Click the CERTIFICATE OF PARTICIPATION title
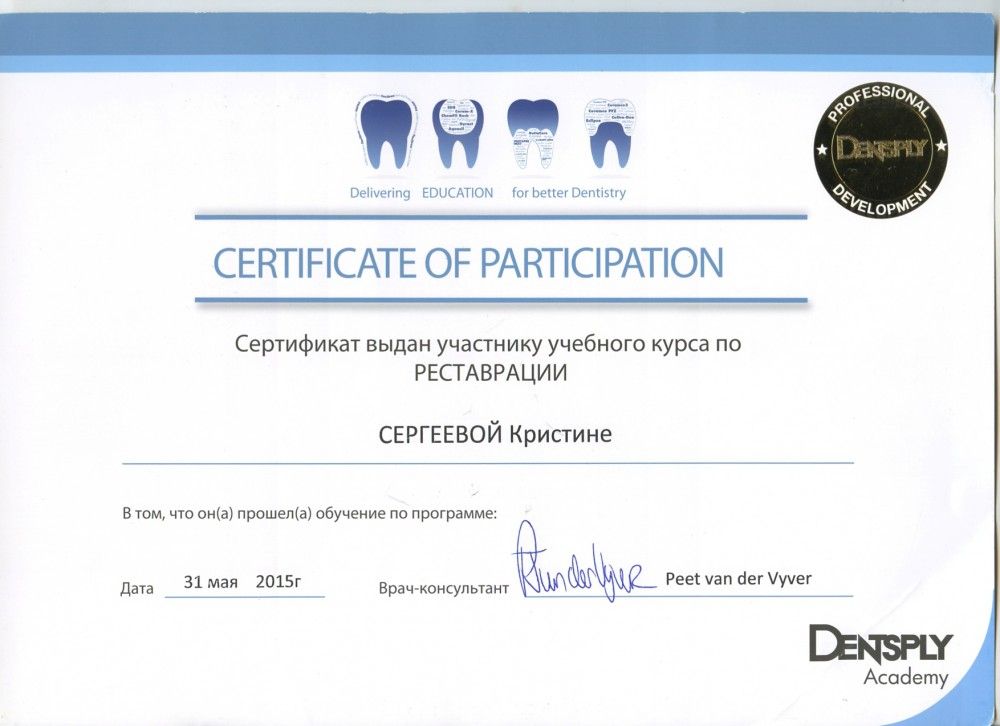Viewport: 1000px width, 726px height. click(468, 263)
